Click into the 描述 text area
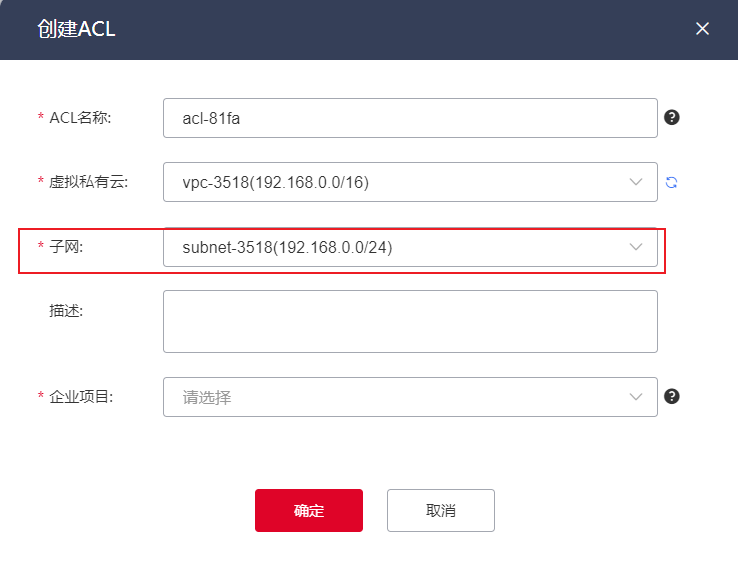Image resolution: width=738 pixels, height=565 pixels. click(x=410, y=321)
